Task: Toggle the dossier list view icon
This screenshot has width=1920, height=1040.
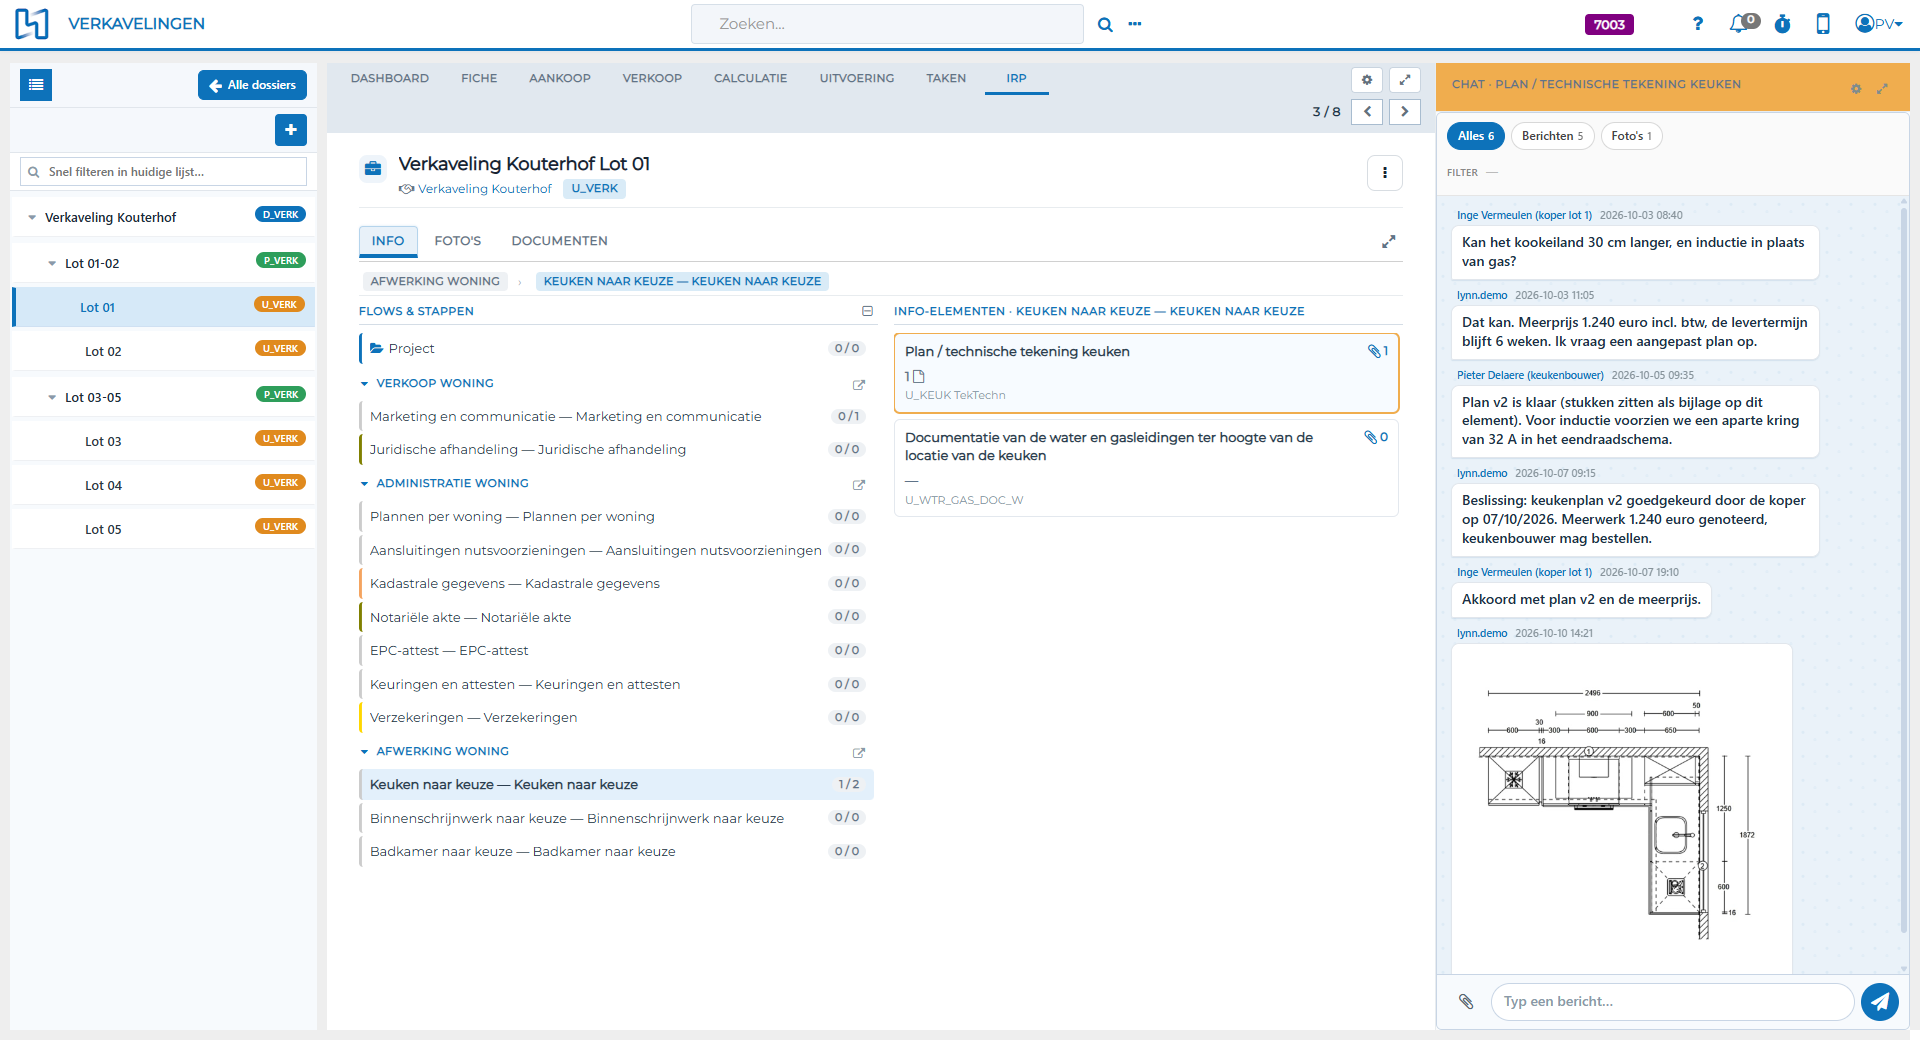Action: click(x=36, y=85)
